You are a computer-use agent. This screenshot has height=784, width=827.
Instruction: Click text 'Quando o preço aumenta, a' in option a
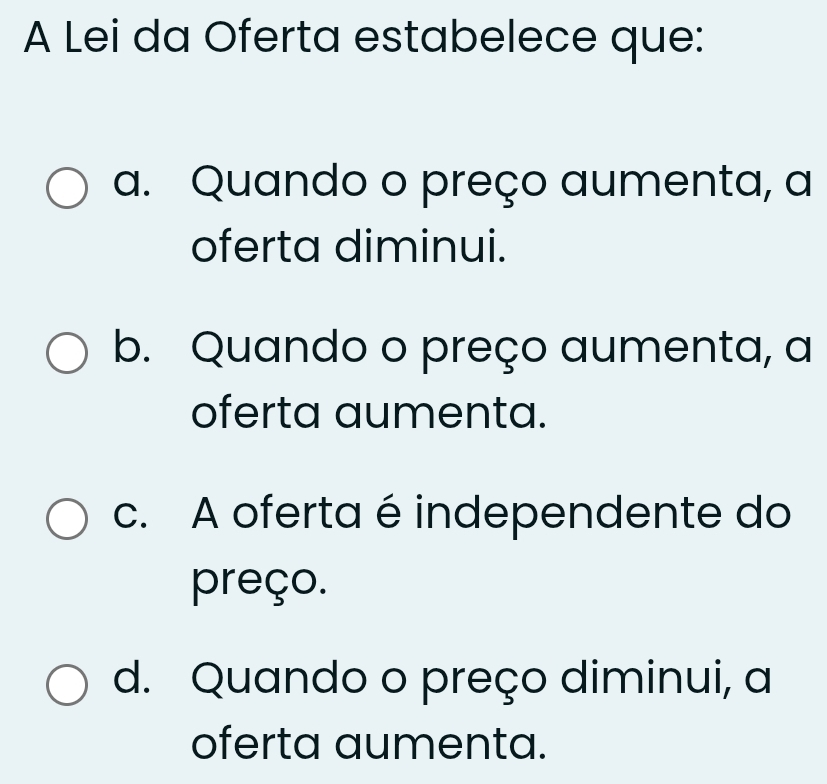507,185
